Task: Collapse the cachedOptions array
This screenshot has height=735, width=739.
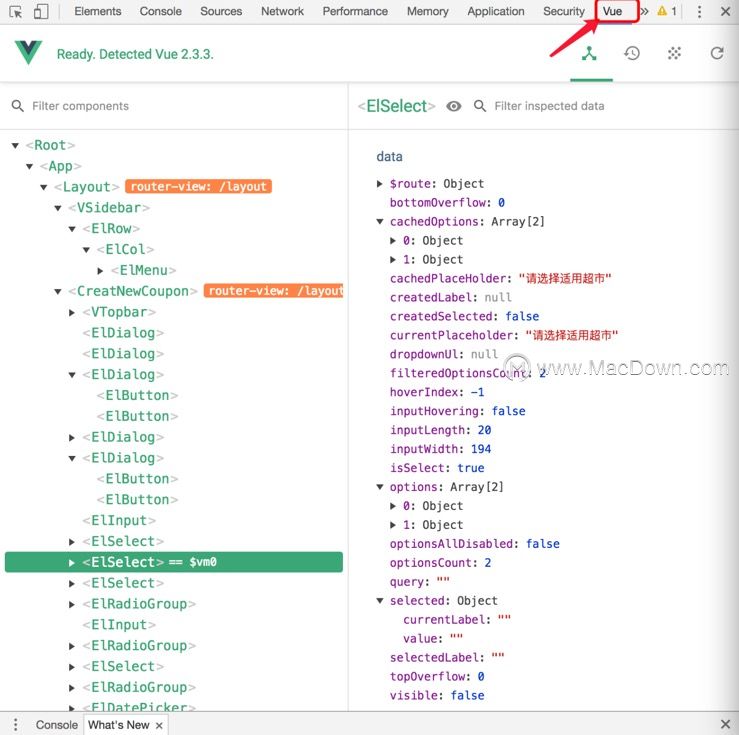Action: (x=380, y=221)
